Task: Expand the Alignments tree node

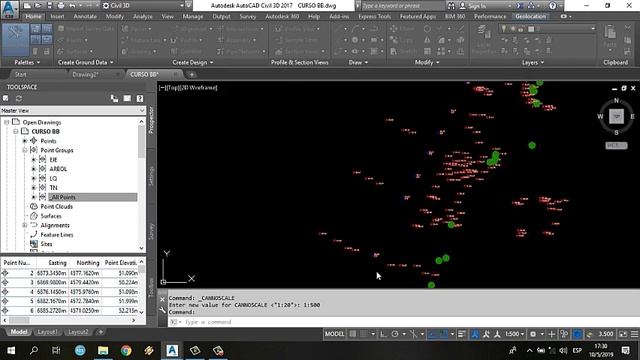Action: coord(24,225)
